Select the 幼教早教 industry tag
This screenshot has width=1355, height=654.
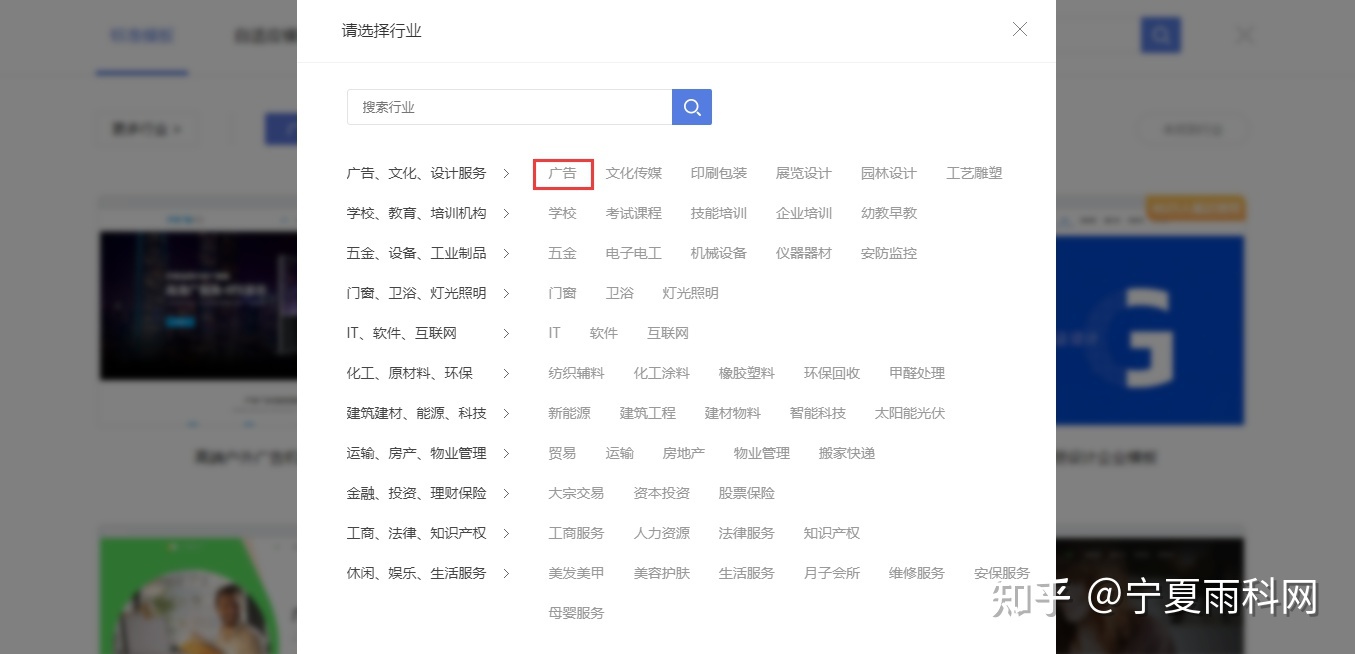tap(888, 212)
